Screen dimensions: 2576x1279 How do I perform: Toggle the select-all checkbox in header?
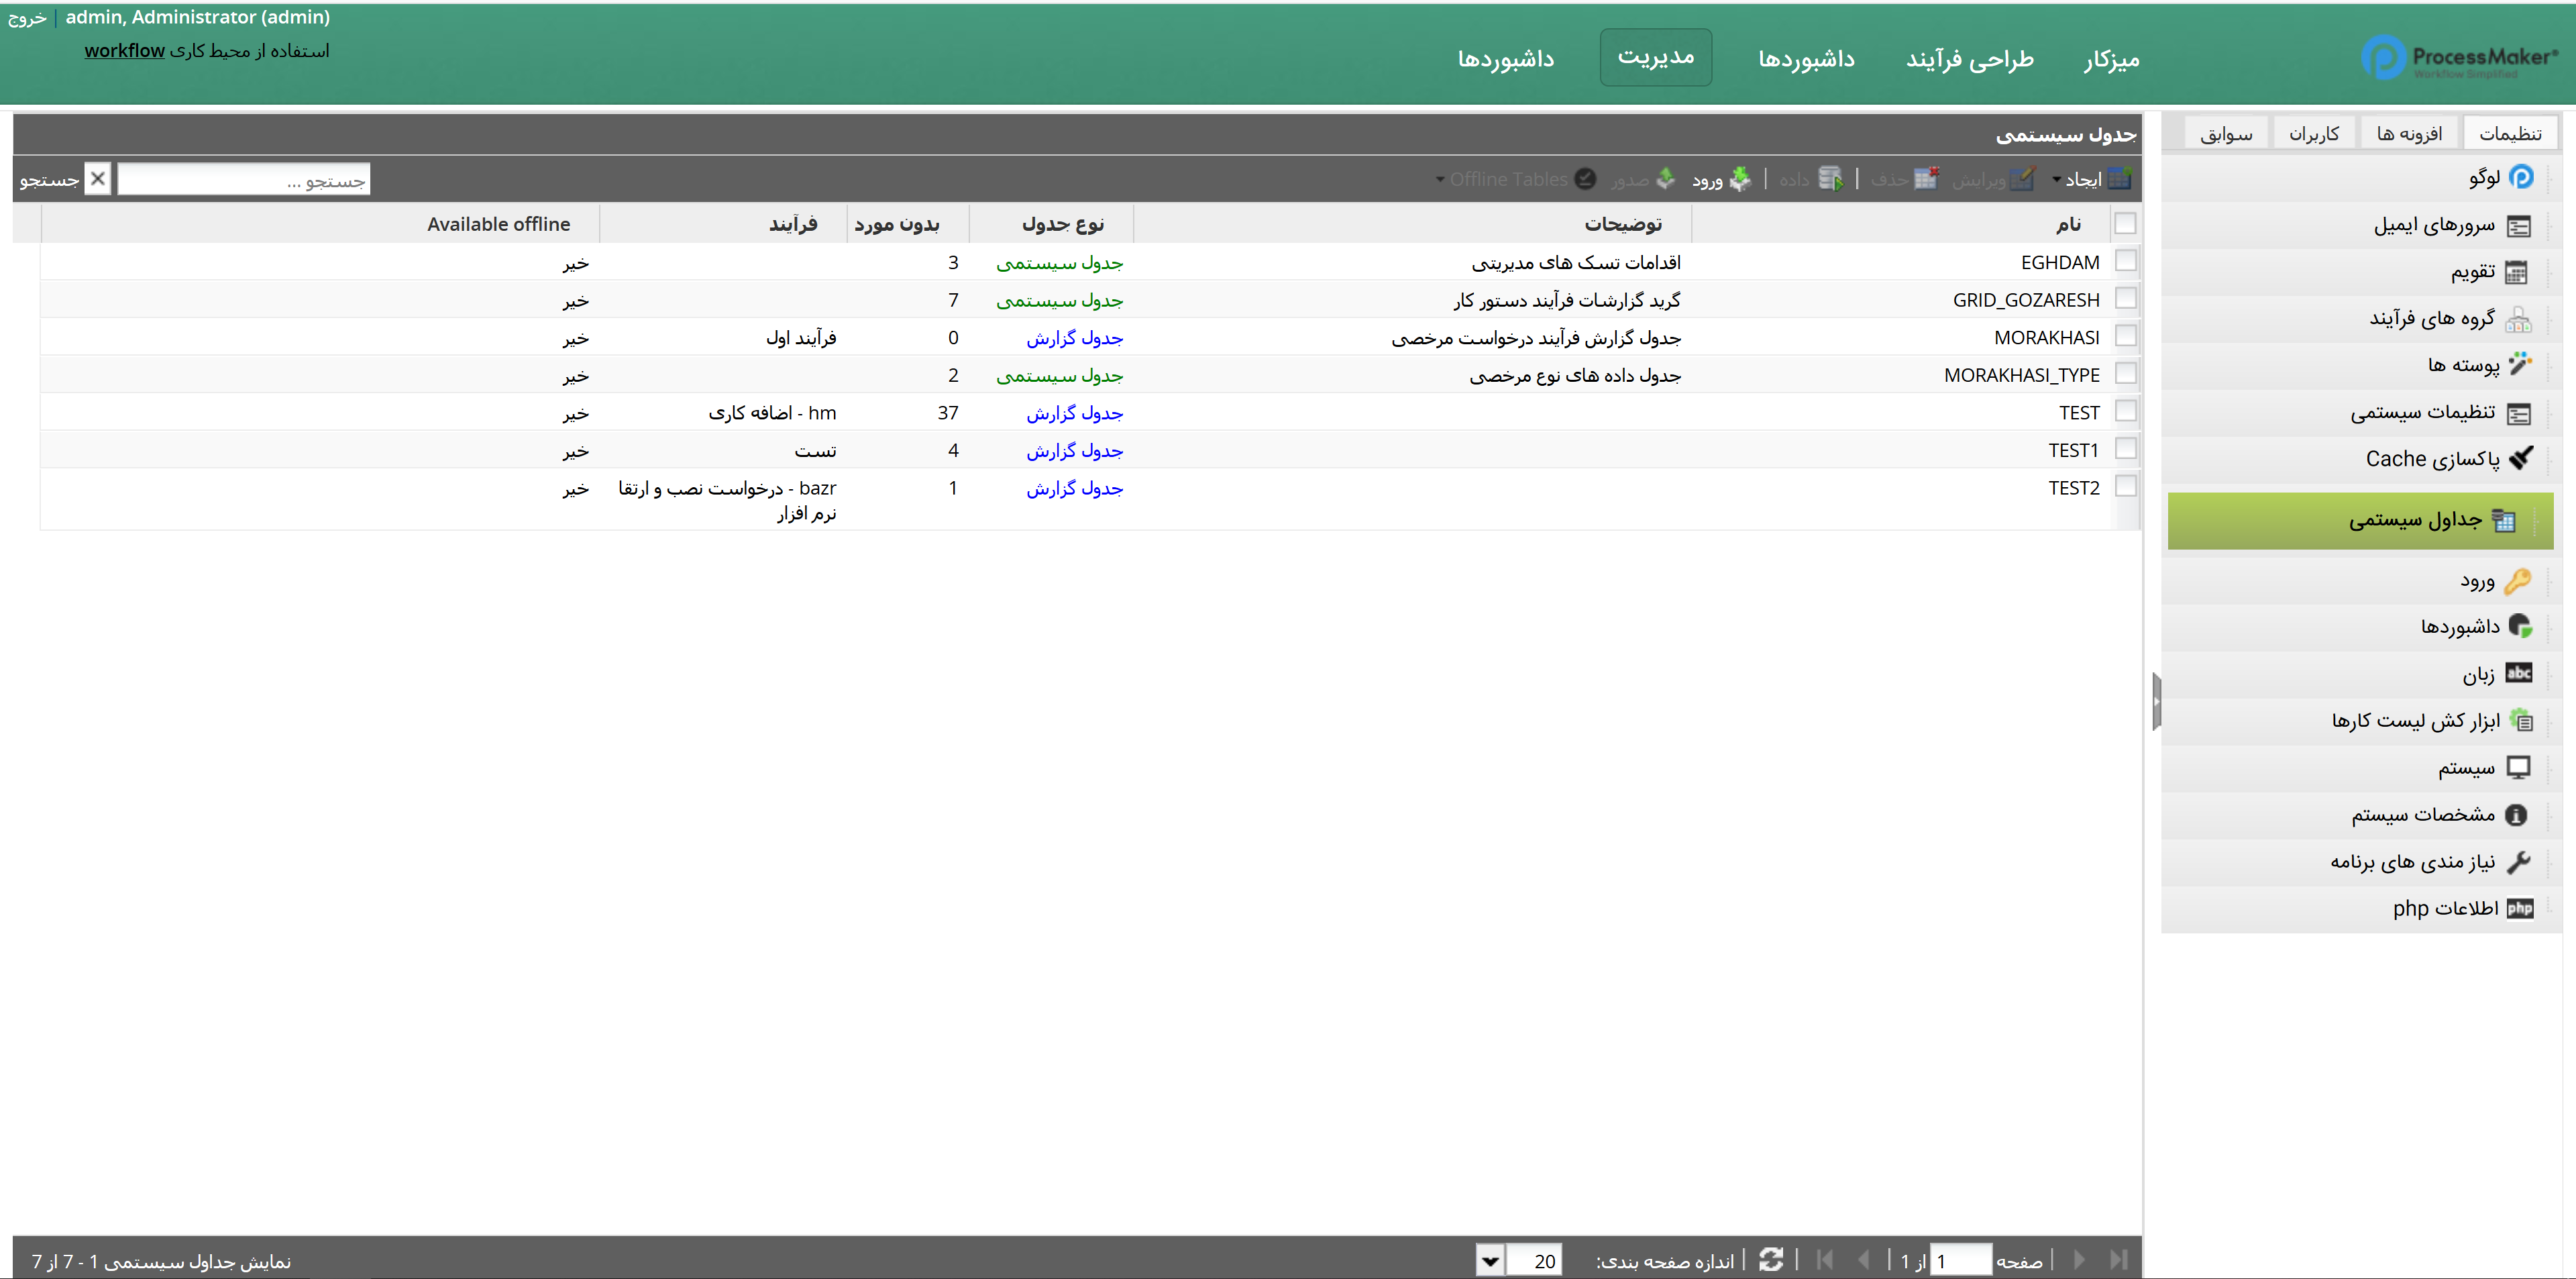point(2126,224)
